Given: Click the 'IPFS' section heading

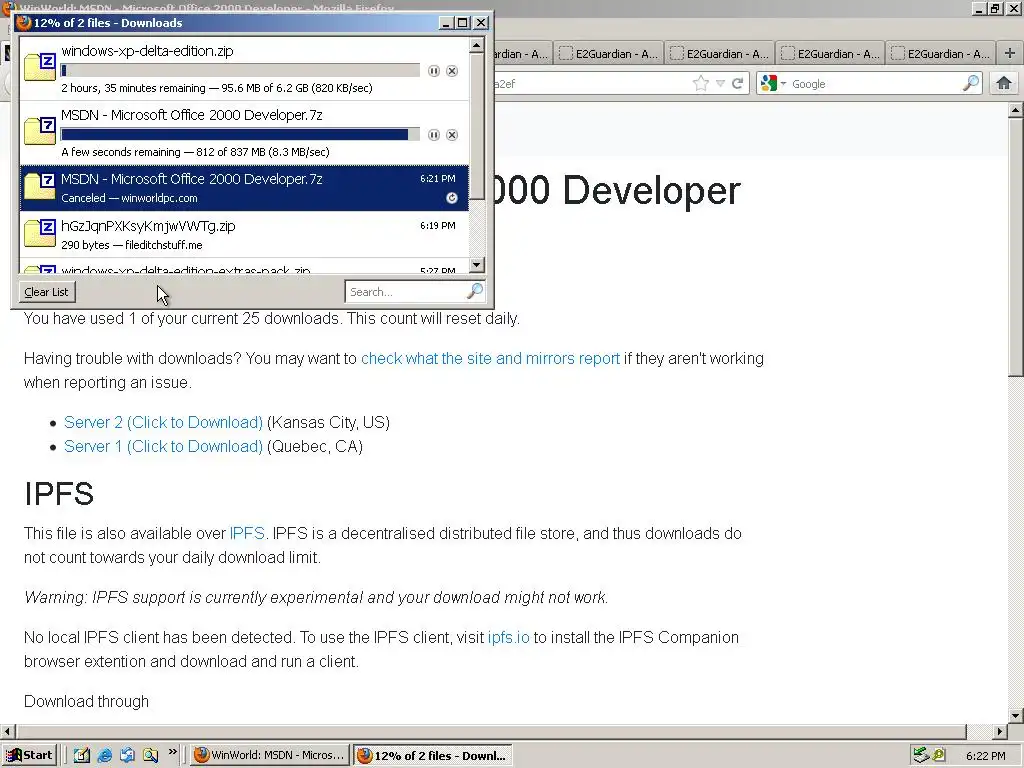Looking at the screenshot, I should [x=59, y=493].
